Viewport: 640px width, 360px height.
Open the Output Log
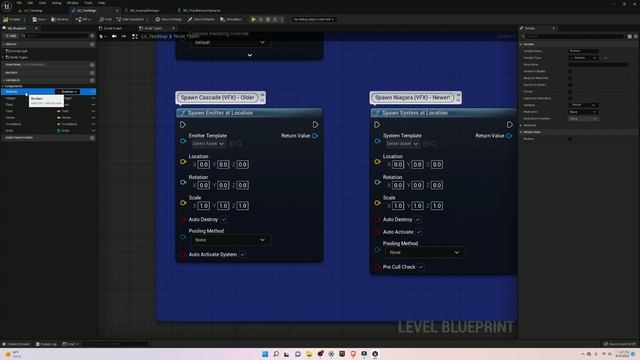point(46,344)
